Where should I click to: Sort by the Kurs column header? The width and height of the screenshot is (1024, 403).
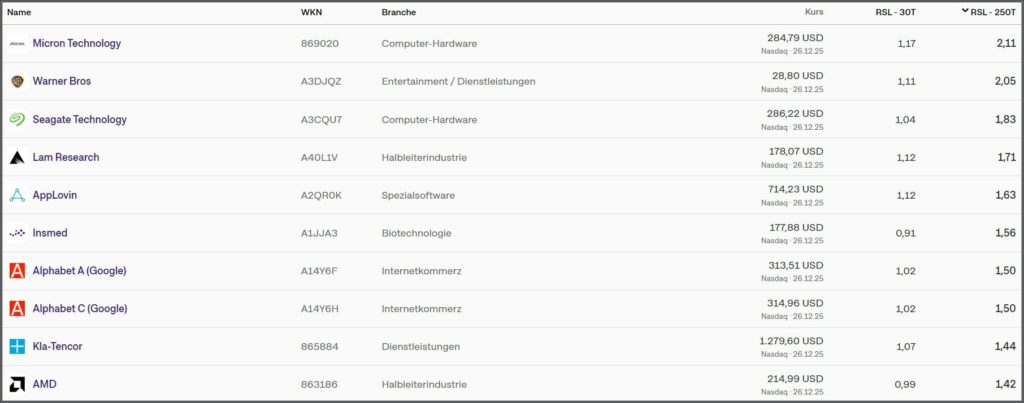pyautogui.click(x=813, y=12)
